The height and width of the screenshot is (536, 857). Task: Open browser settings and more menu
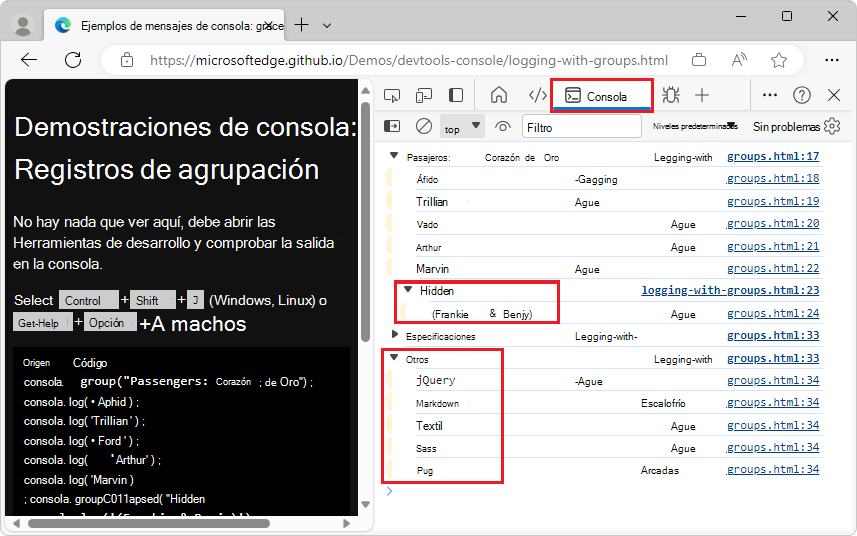tap(831, 60)
